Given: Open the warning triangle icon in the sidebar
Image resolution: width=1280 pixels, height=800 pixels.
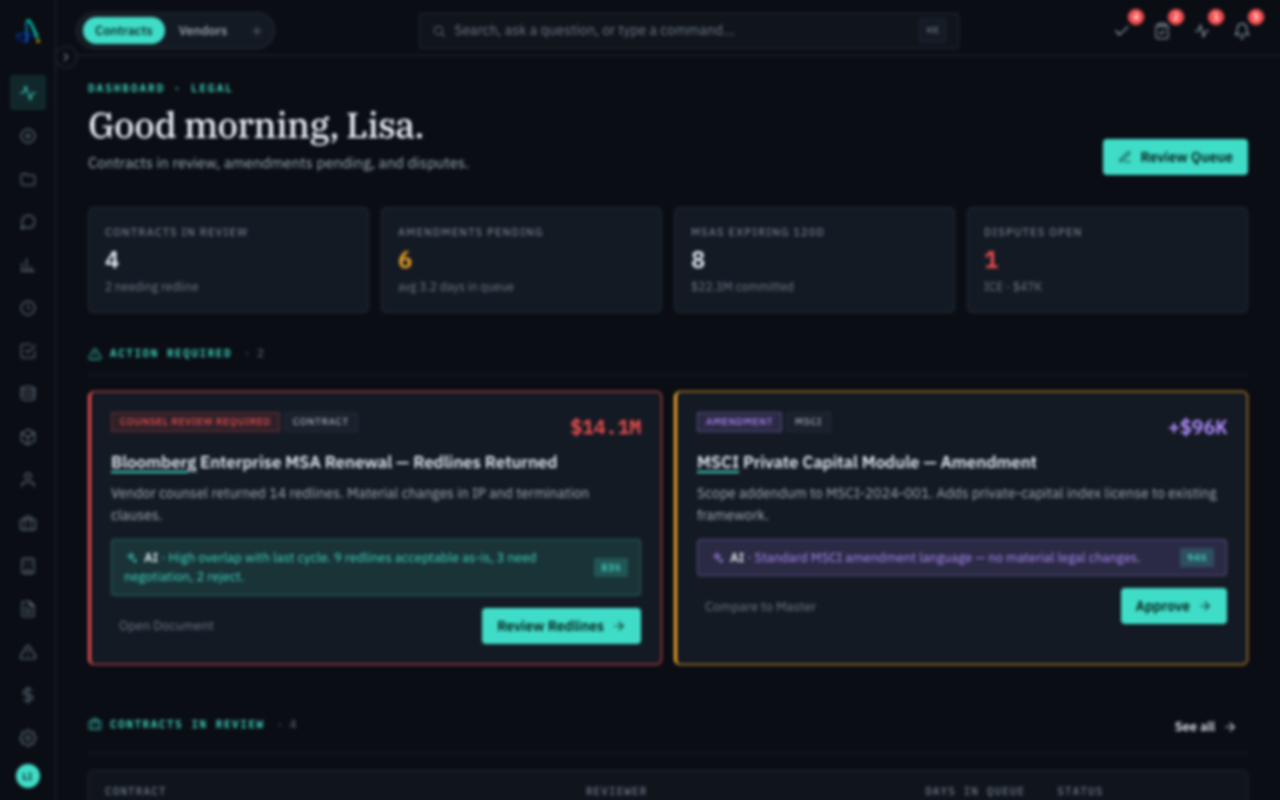Looking at the screenshot, I should point(28,652).
